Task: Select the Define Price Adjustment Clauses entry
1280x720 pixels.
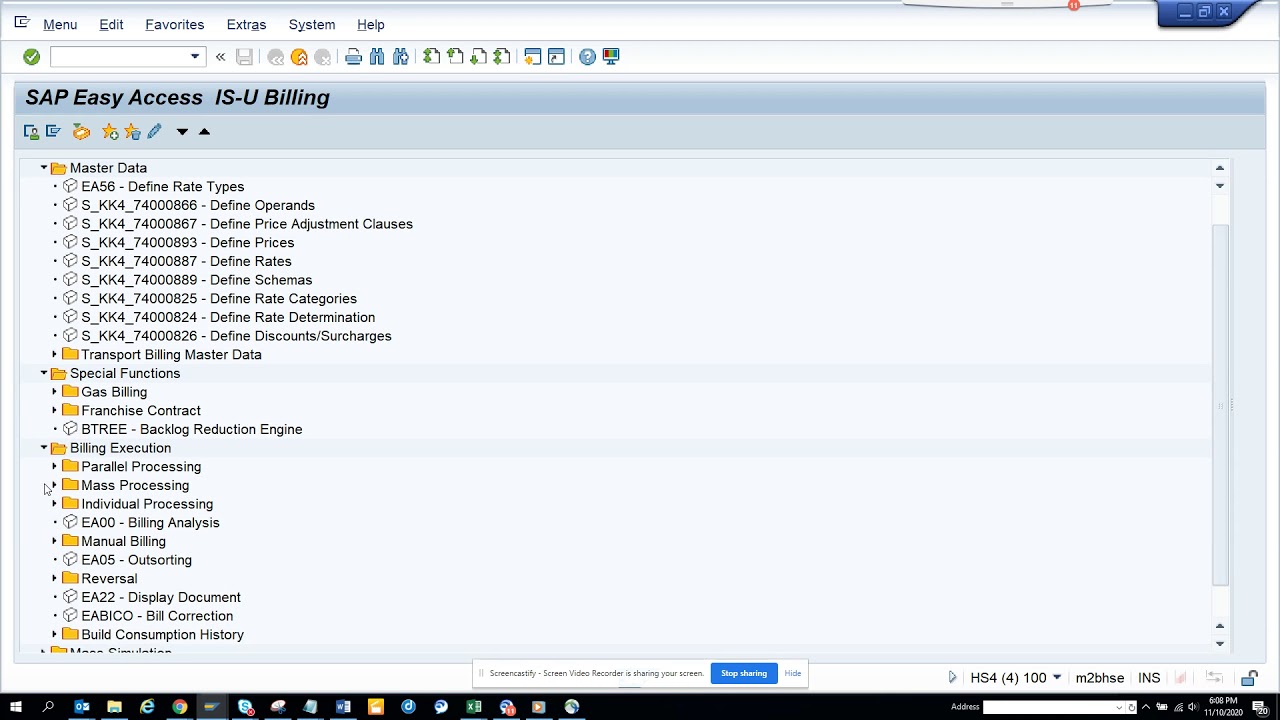Action: (247, 224)
